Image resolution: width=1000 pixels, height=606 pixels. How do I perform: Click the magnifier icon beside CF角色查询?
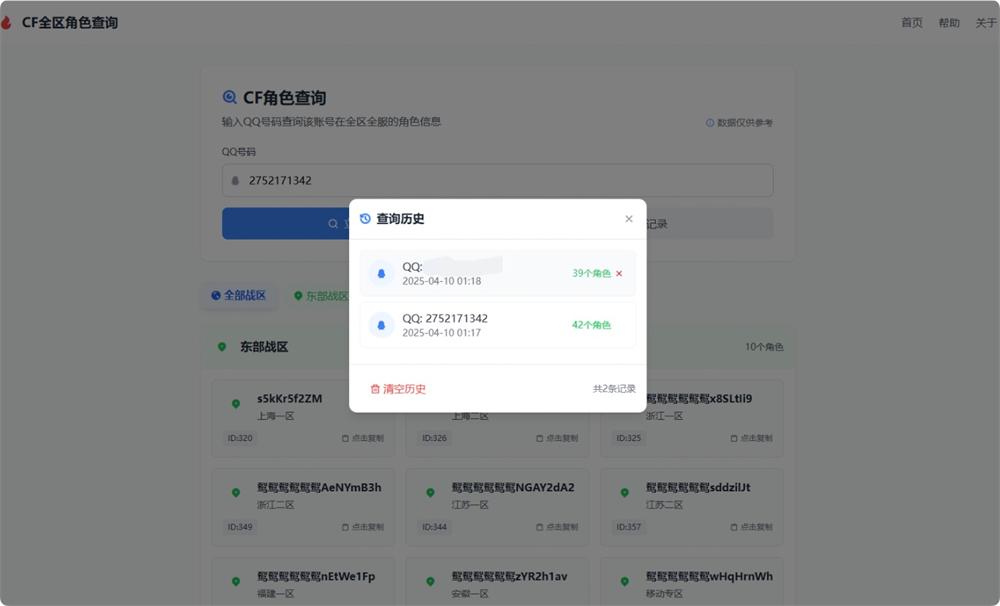click(x=230, y=98)
